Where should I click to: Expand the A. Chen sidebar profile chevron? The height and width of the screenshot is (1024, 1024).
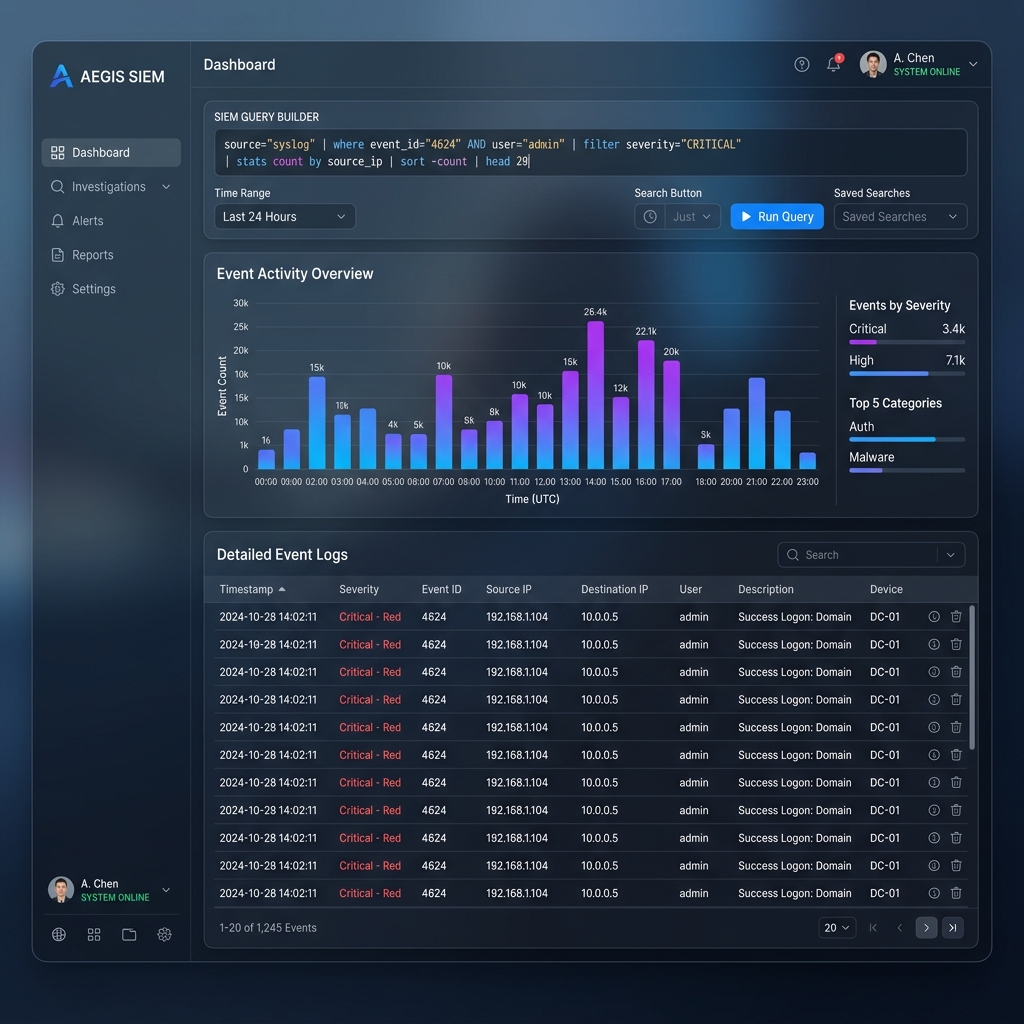166,890
